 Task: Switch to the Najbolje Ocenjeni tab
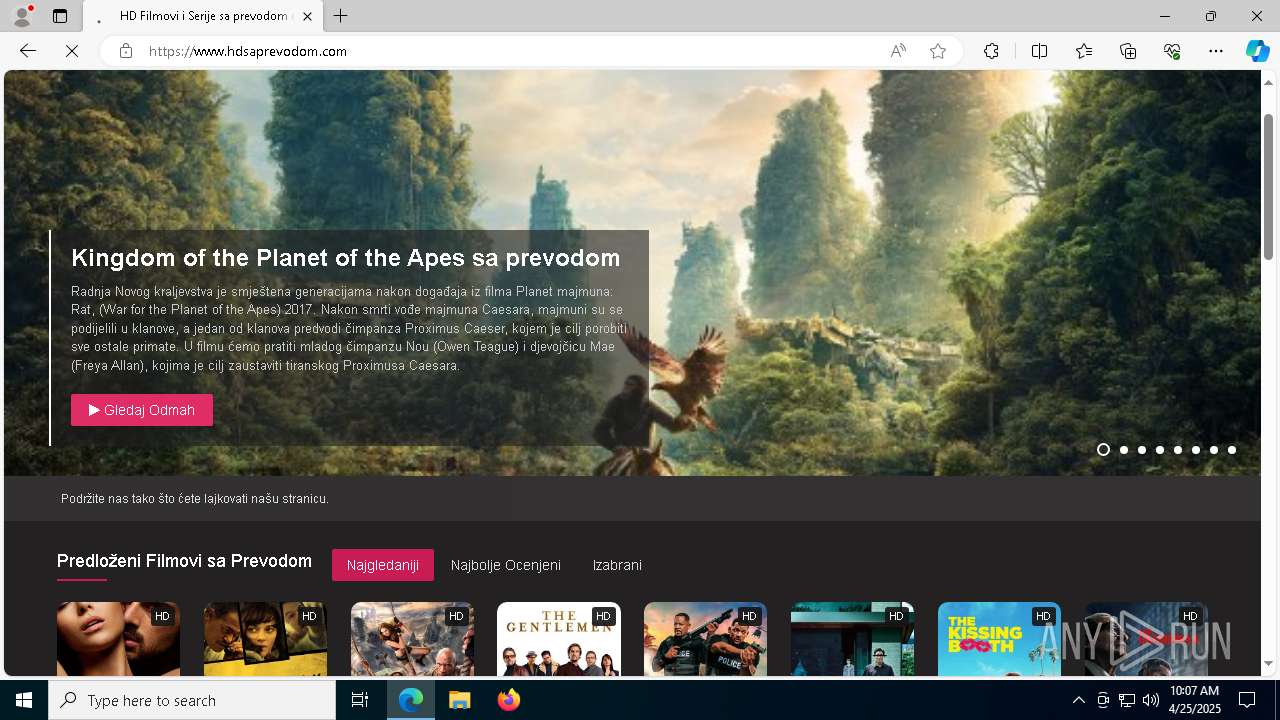[506, 565]
